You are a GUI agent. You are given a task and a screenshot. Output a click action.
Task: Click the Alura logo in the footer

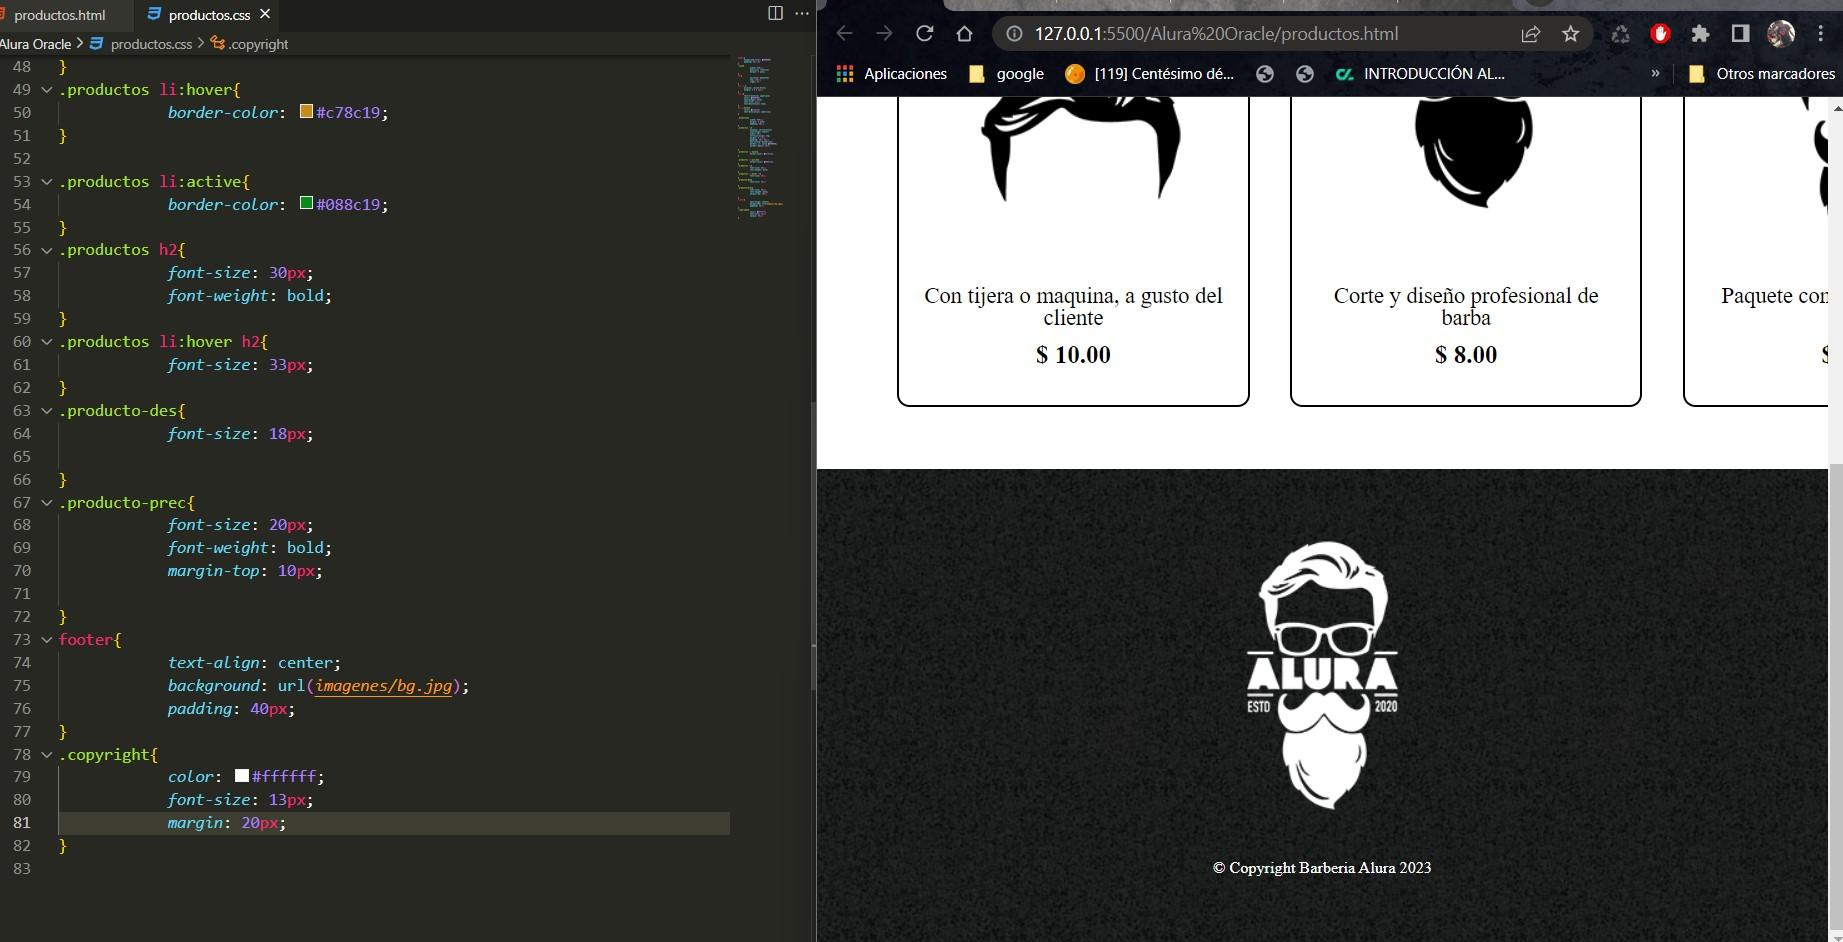pyautogui.click(x=1322, y=675)
